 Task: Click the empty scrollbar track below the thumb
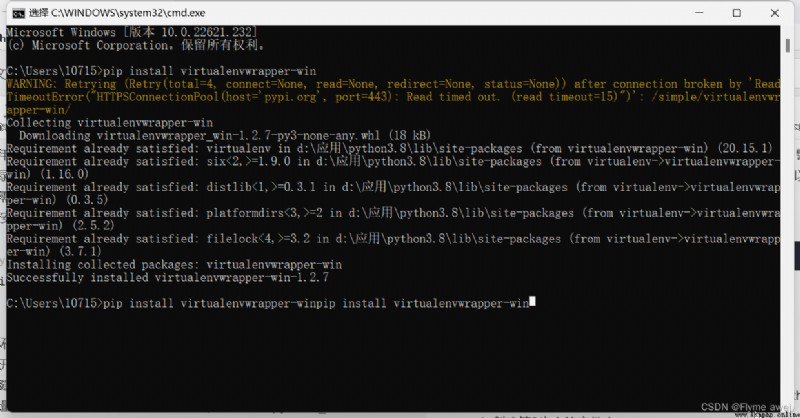point(788,230)
